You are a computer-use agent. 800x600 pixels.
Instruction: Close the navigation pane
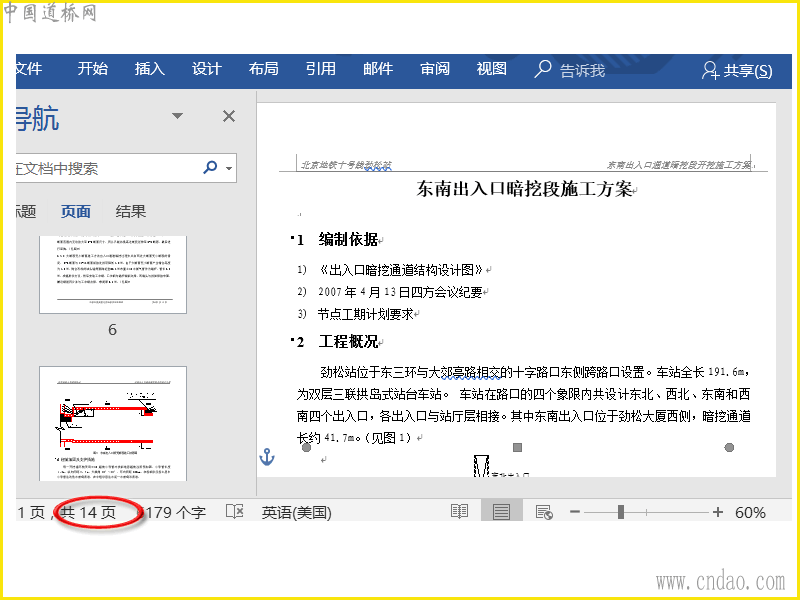(229, 116)
